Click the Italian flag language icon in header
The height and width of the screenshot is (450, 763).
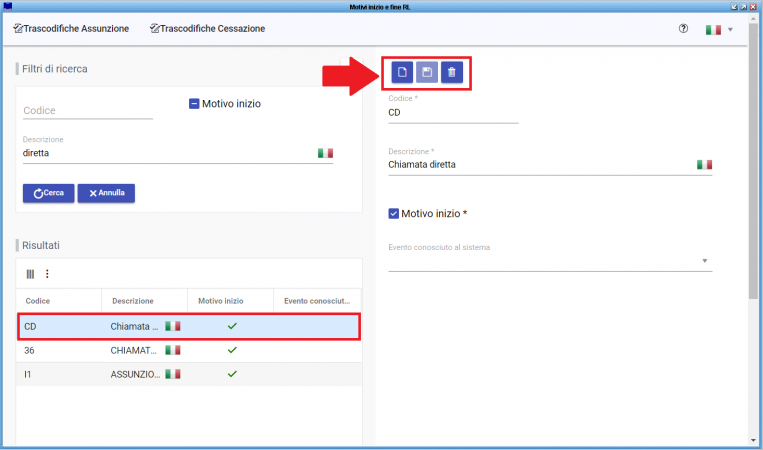pos(713,30)
